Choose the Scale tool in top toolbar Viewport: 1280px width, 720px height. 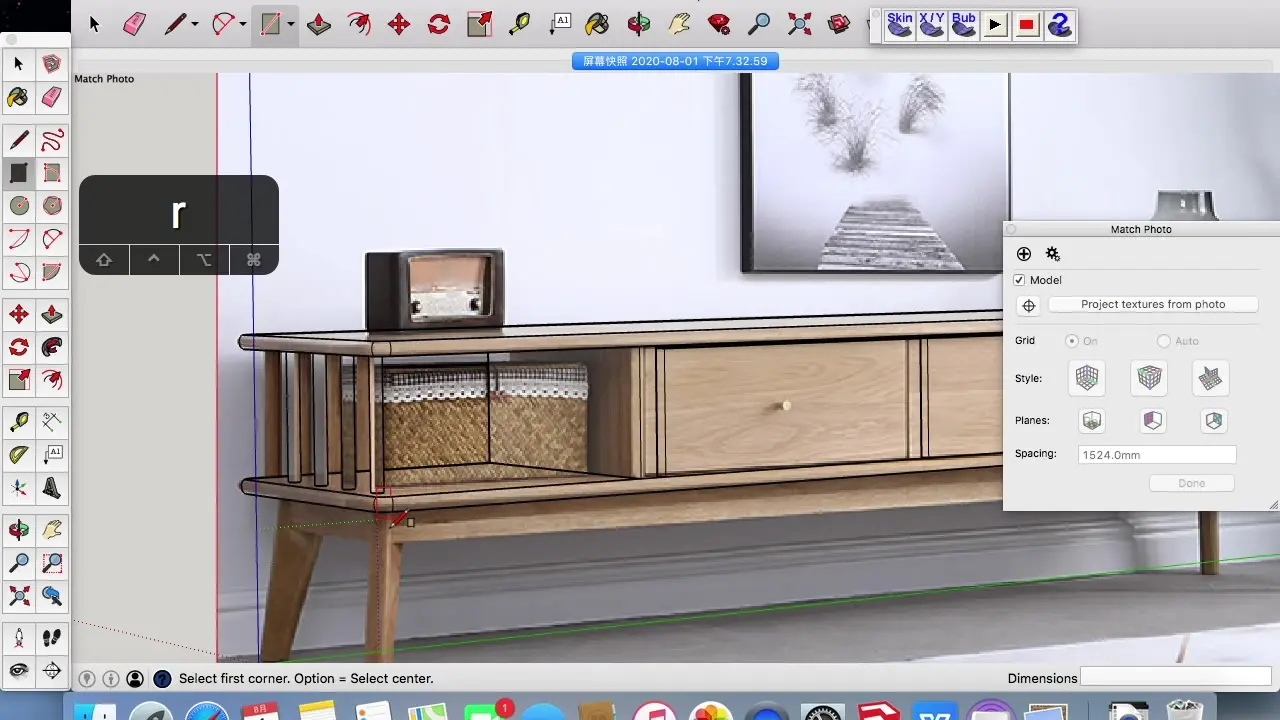pyautogui.click(x=479, y=24)
